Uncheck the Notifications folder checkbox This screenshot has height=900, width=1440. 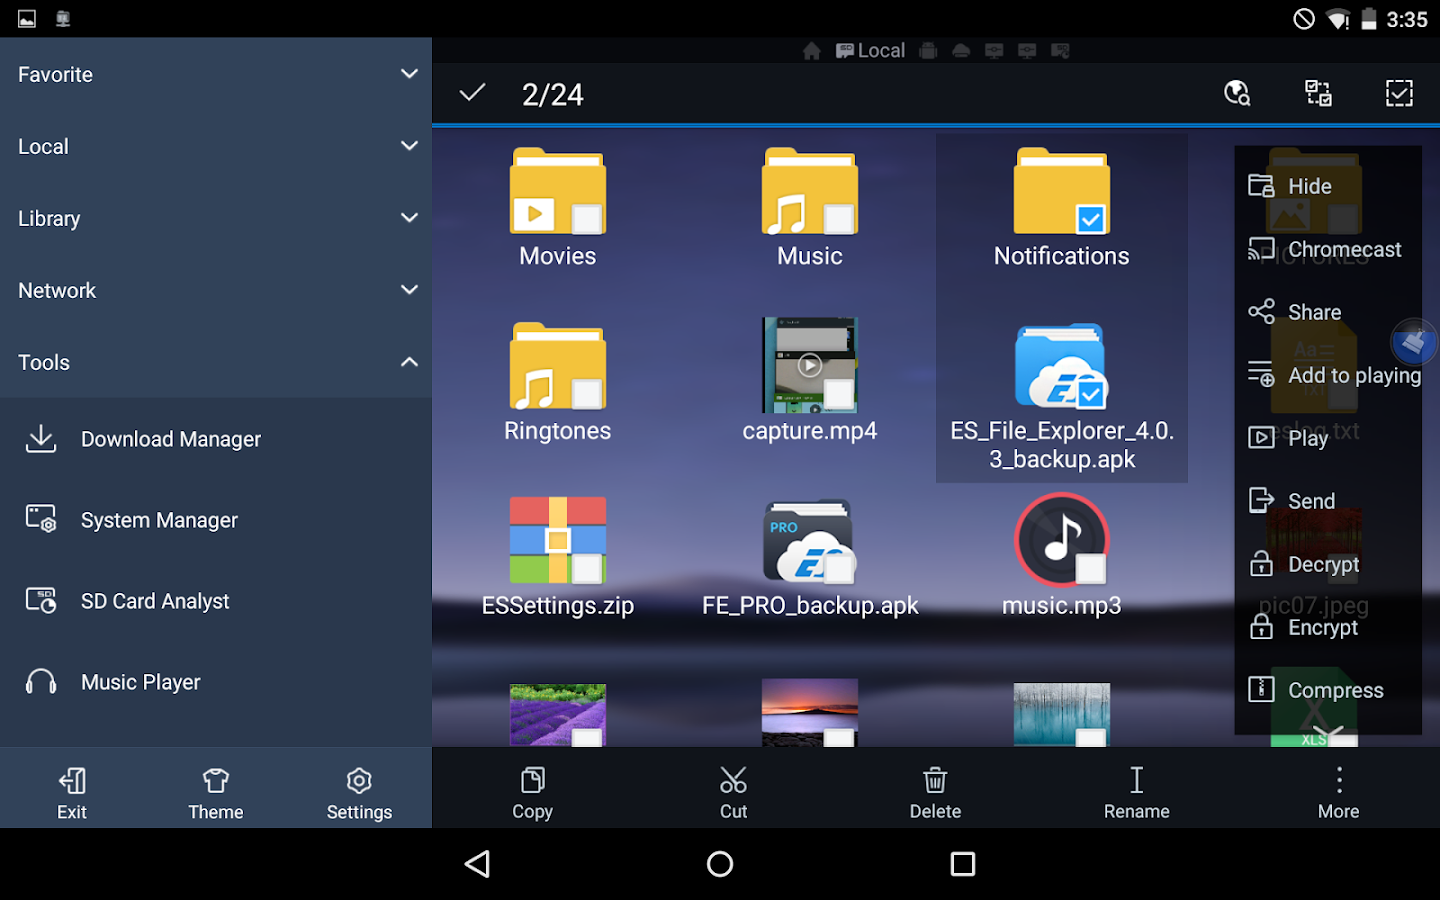click(1090, 219)
